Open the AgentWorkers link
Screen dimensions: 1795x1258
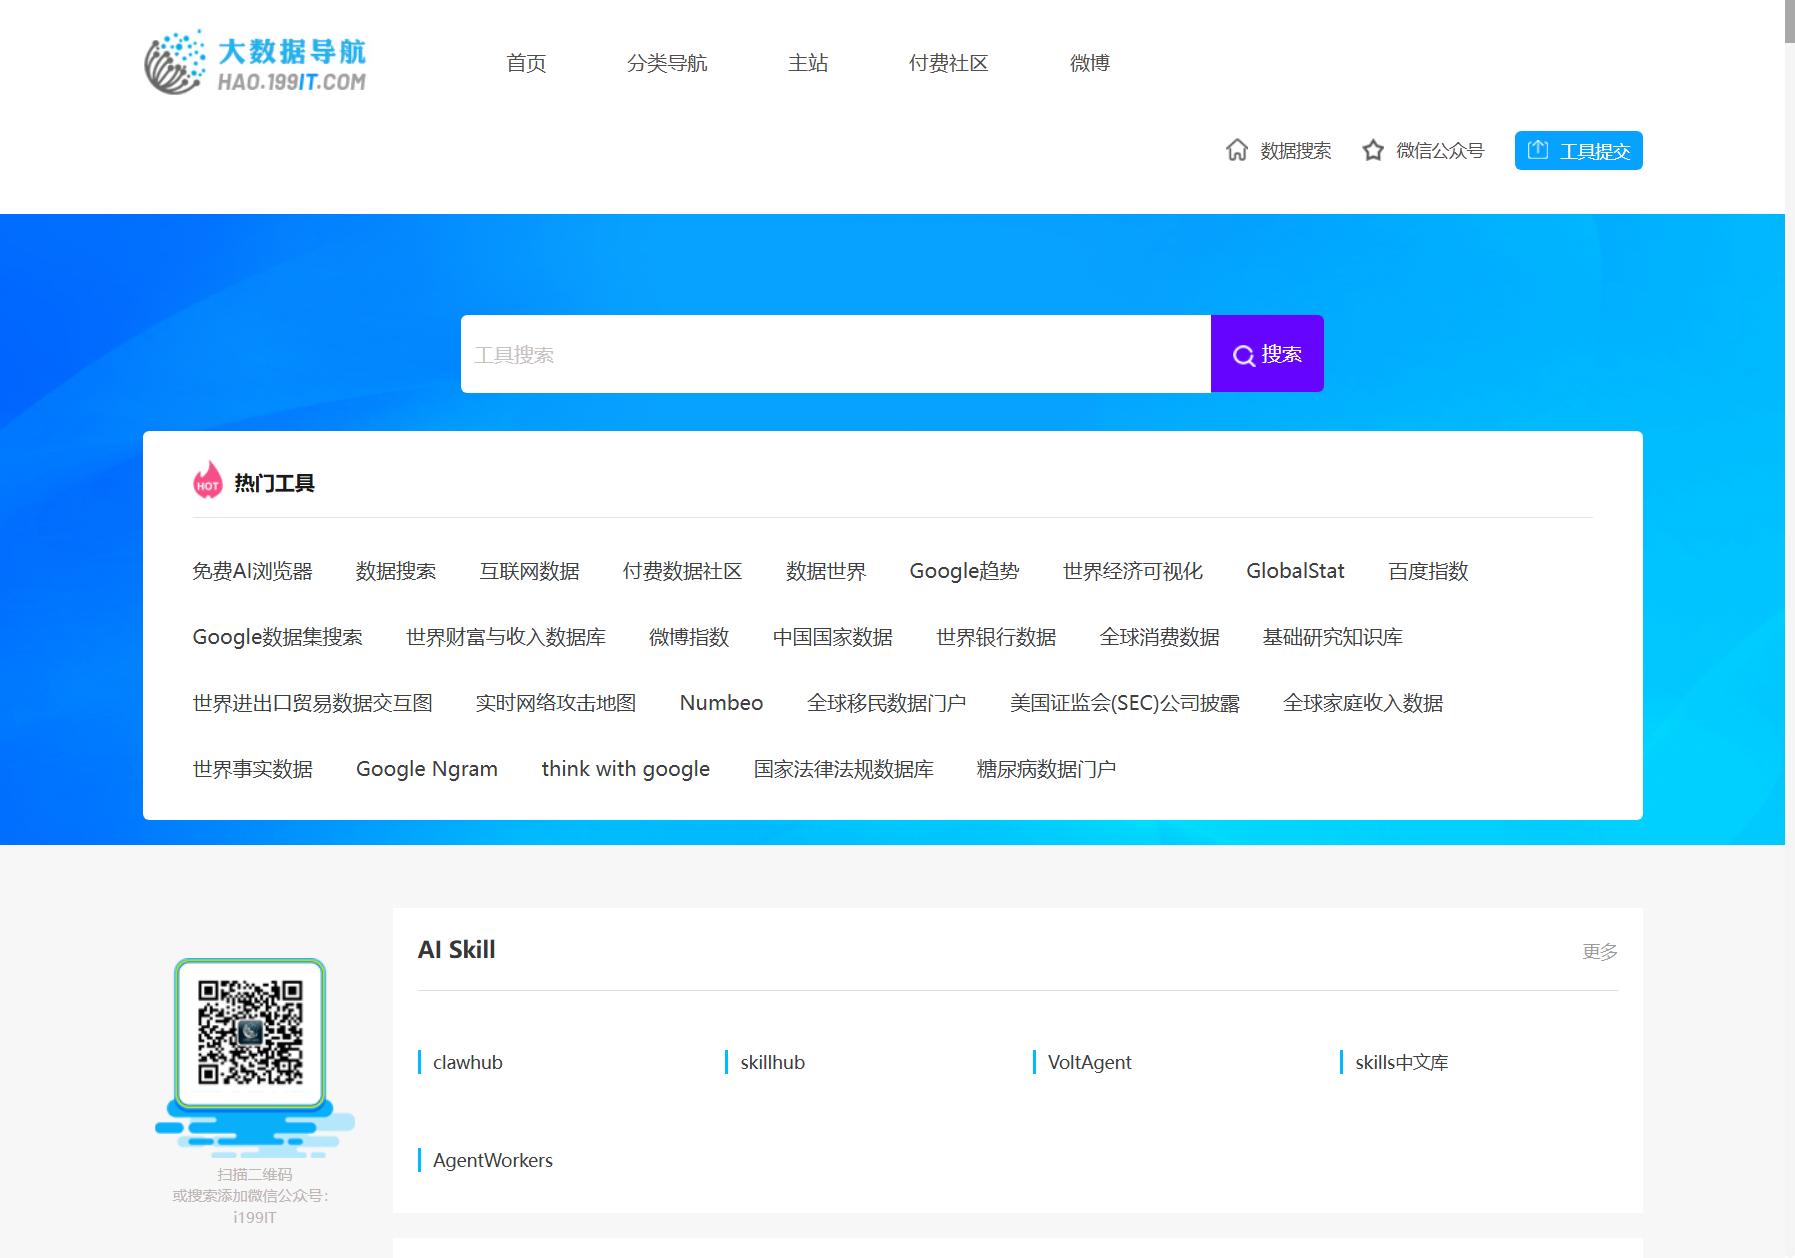point(493,1160)
